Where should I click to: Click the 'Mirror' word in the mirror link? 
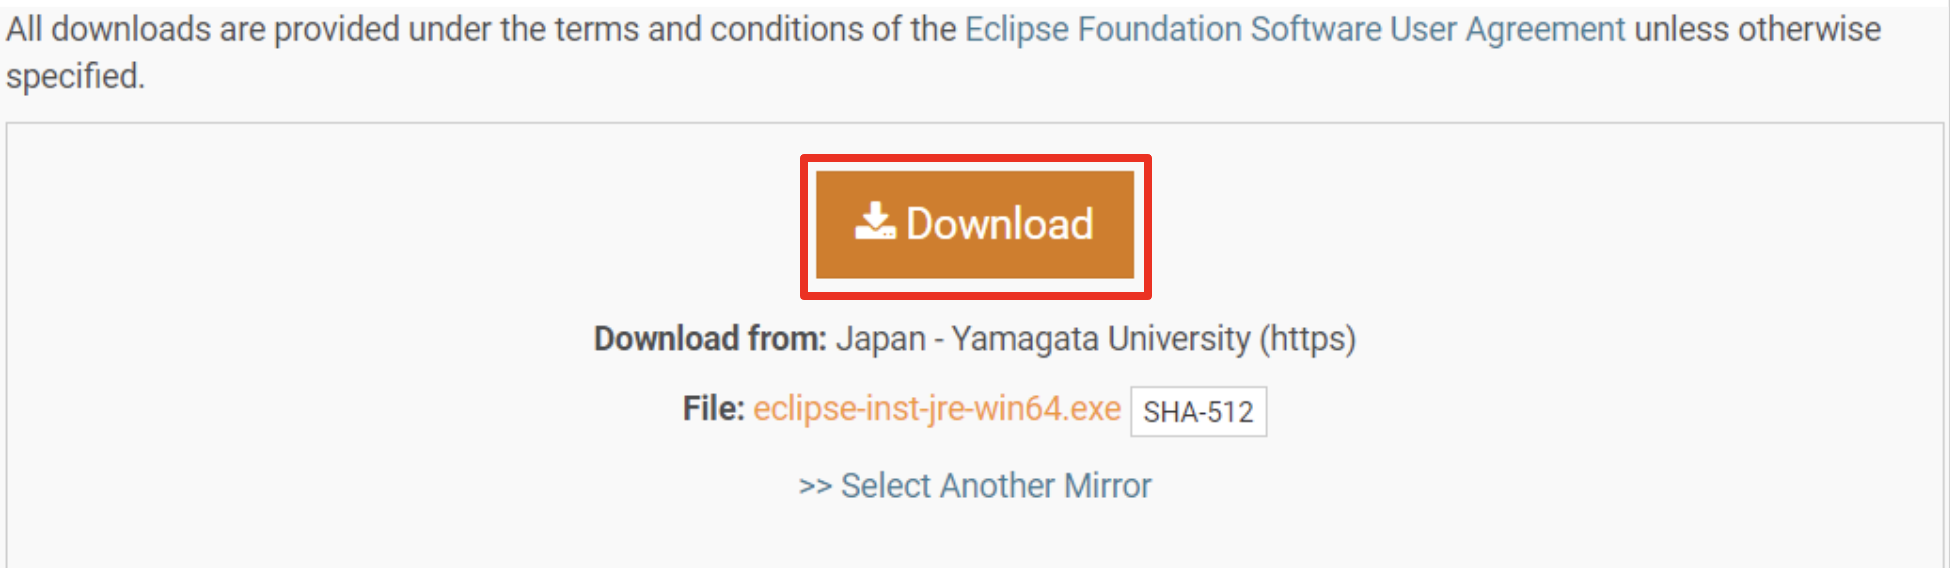(x=1108, y=486)
